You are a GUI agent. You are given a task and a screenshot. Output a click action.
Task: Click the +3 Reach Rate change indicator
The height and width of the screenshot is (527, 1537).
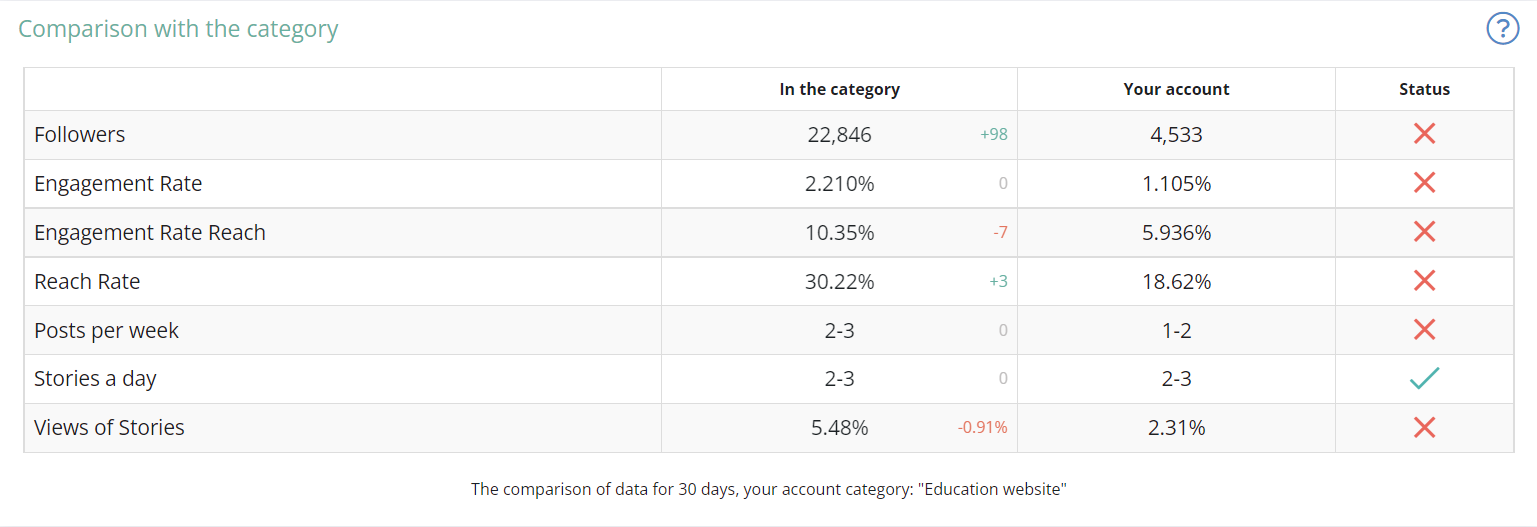(x=997, y=282)
